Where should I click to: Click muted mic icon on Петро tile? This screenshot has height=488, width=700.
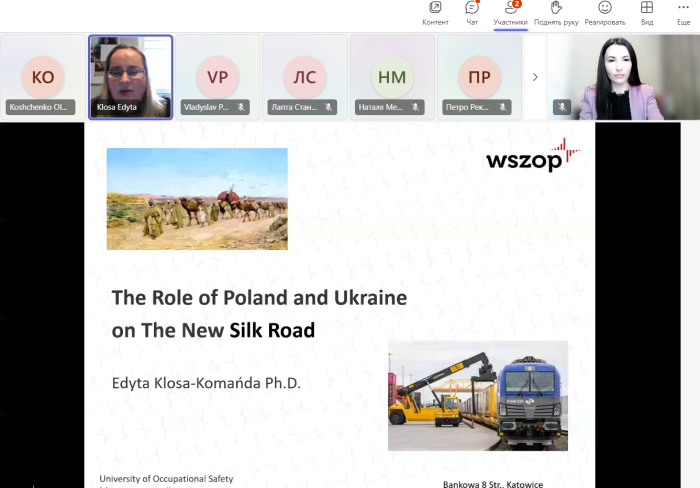pyautogui.click(x=504, y=107)
